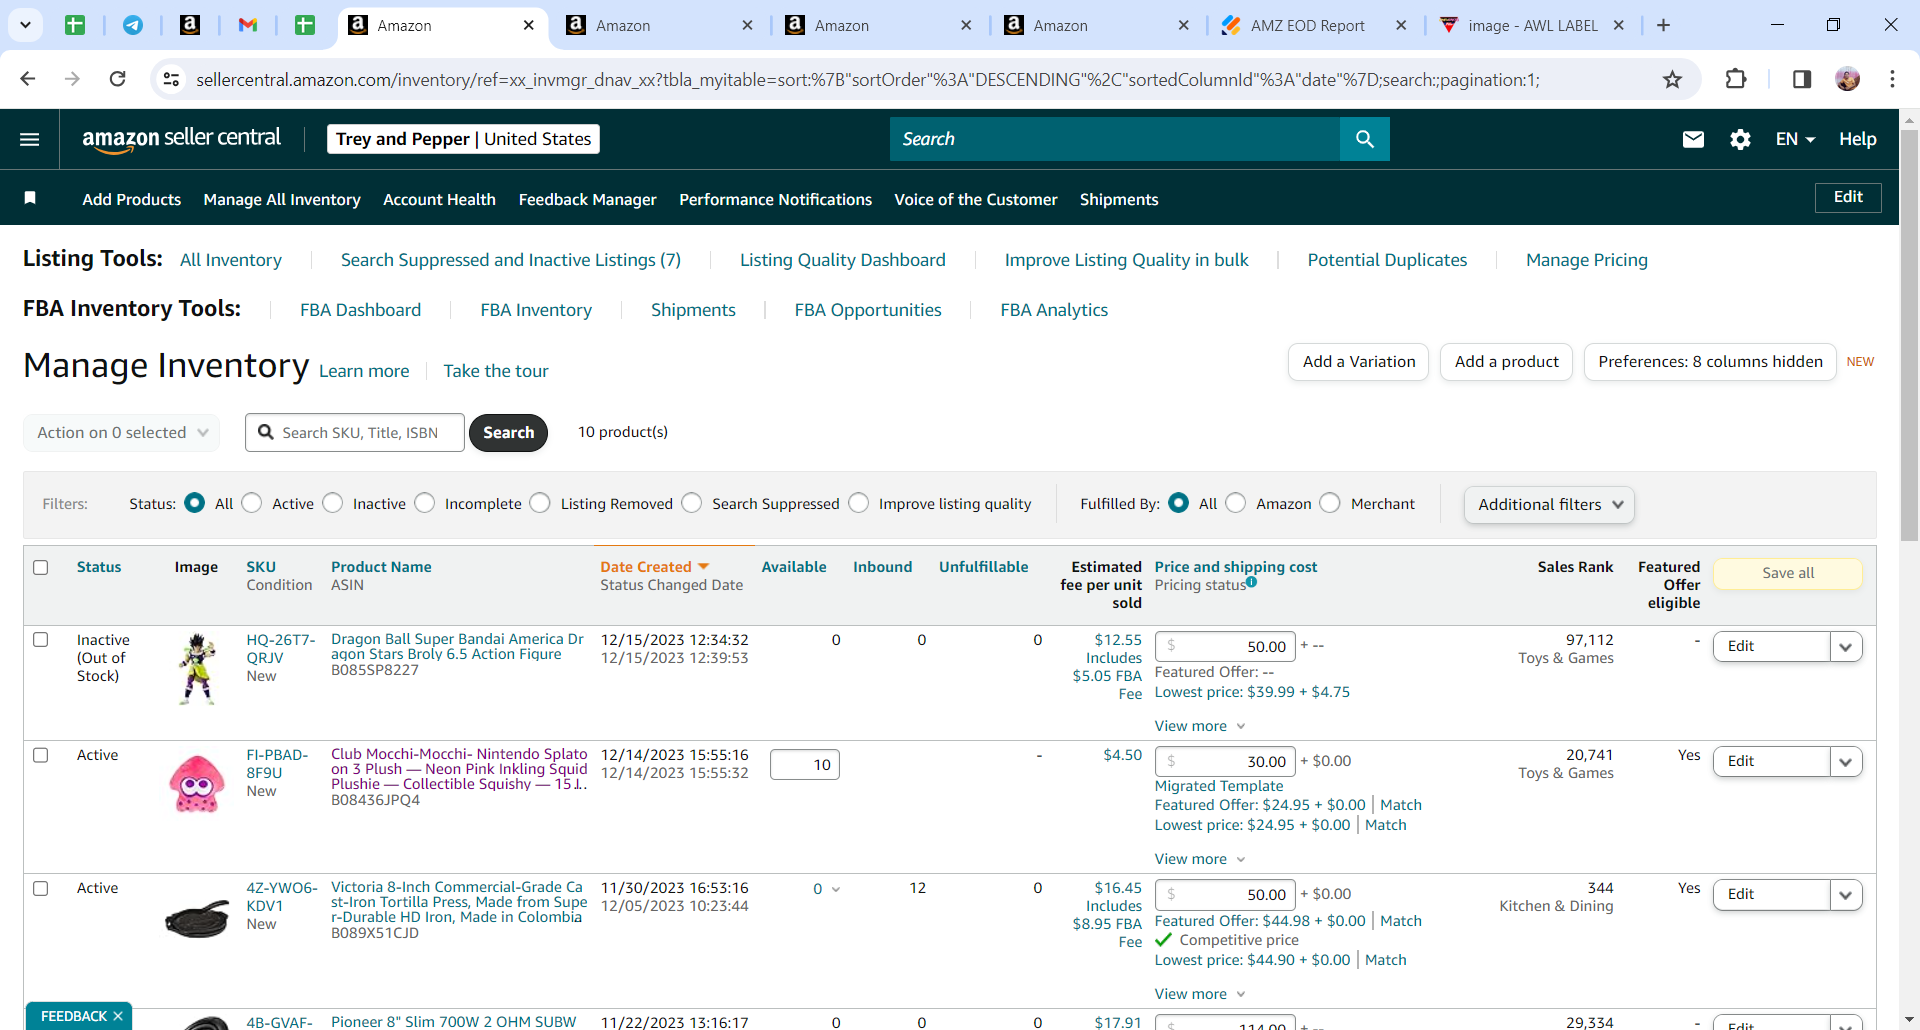
Task: Open the Victoria tortilla press thumbnail
Action: (x=197, y=918)
